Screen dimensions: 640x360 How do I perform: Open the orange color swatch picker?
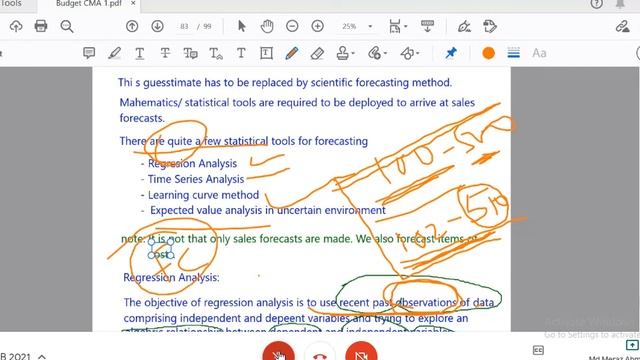[x=488, y=53]
